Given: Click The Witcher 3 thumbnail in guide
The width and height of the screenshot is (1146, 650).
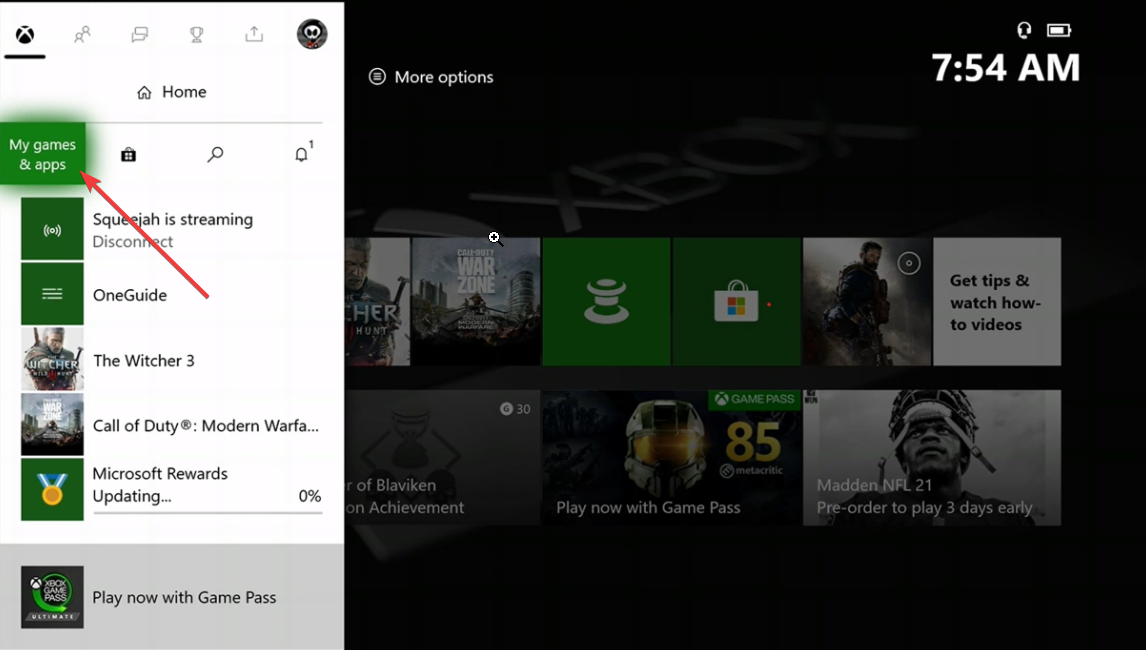Looking at the screenshot, I should coord(52,359).
